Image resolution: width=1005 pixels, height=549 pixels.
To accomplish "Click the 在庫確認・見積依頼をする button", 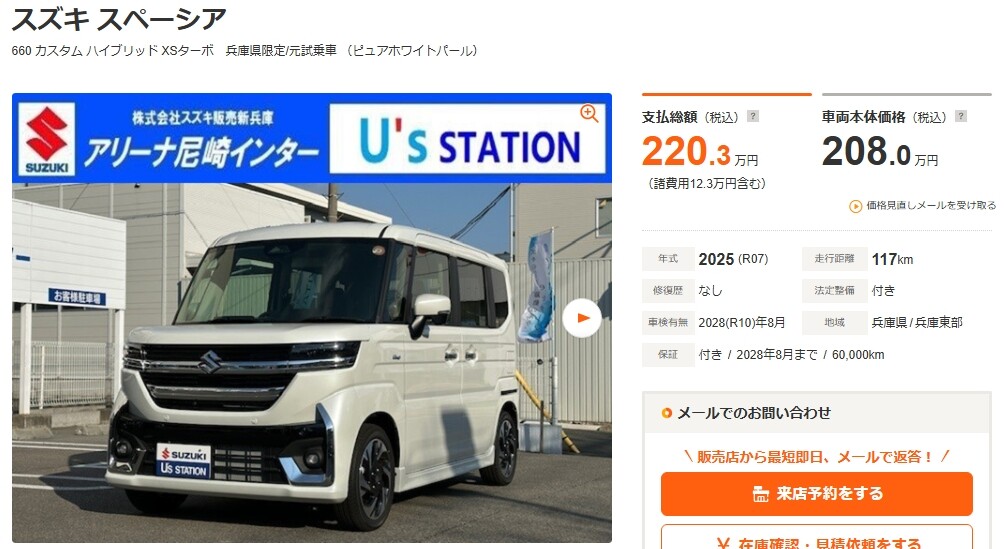I will click(x=817, y=537).
